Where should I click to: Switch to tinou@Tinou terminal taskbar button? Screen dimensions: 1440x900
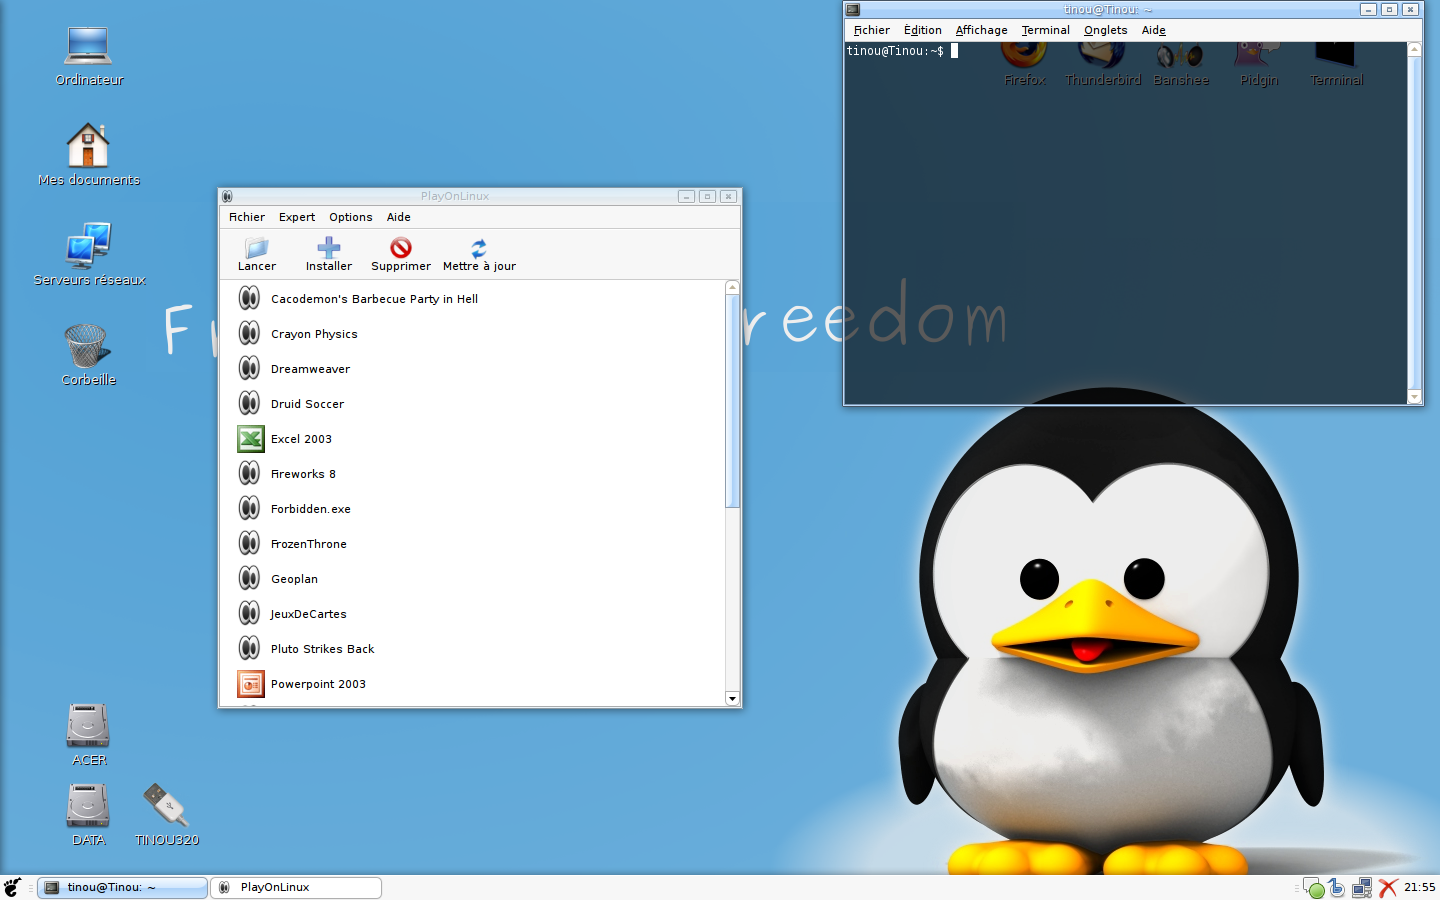(122, 887)
